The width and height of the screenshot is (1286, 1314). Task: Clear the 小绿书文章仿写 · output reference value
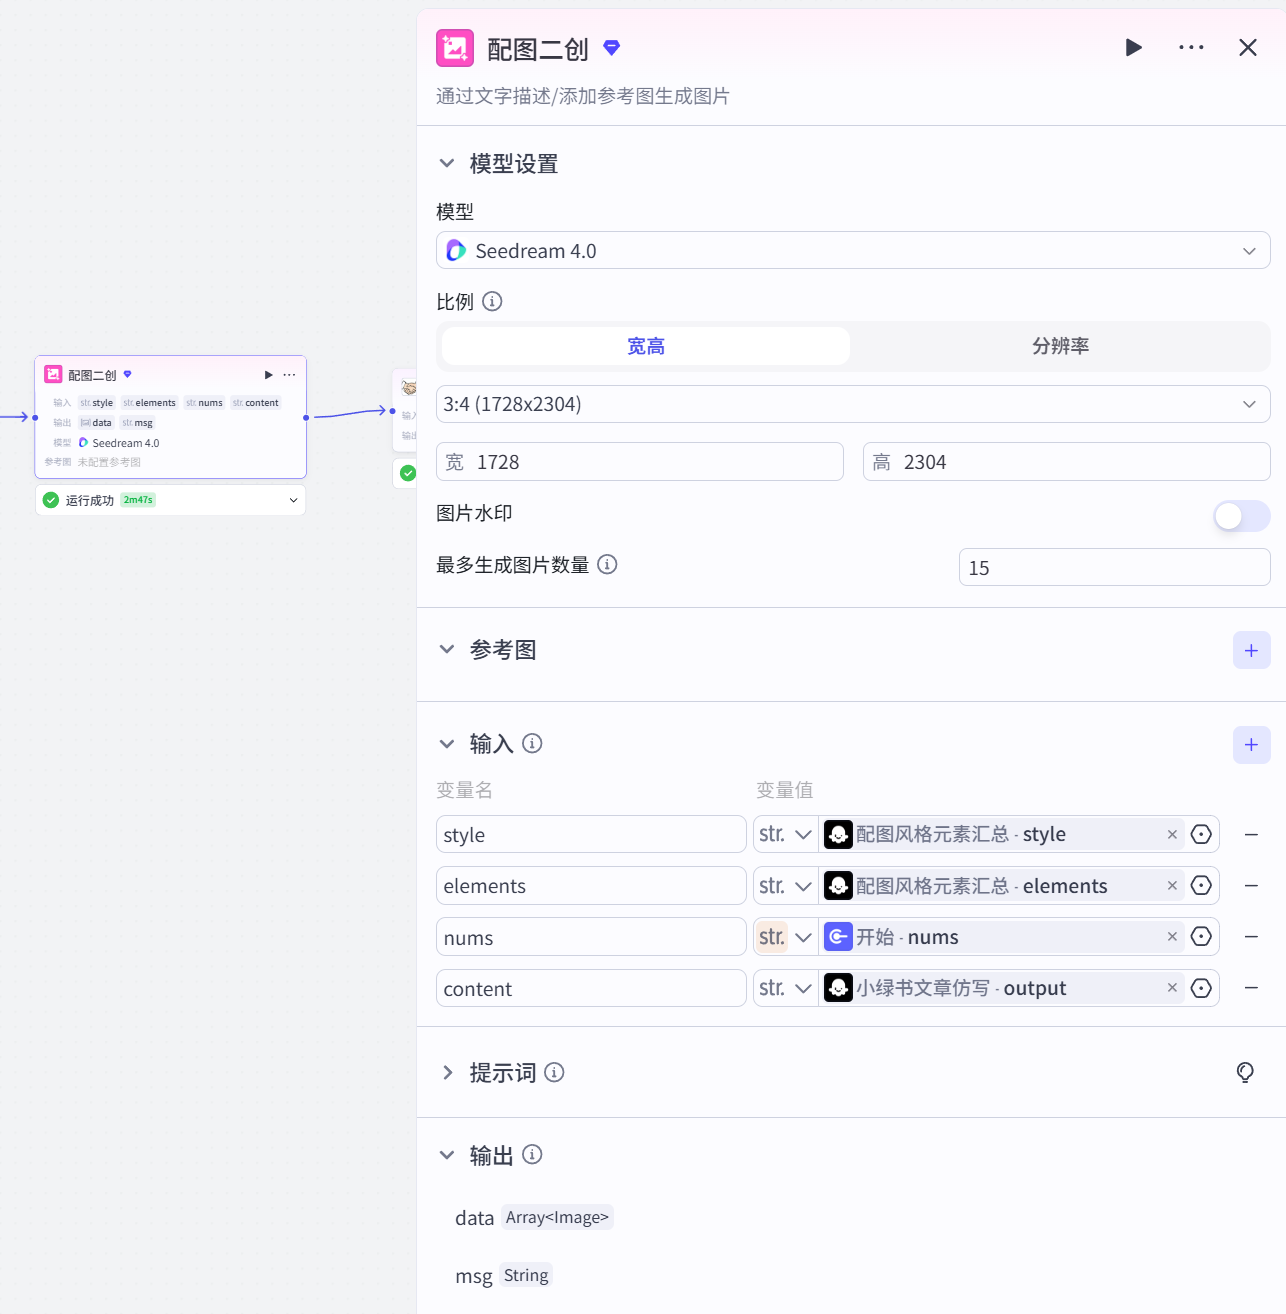click(1172, 987)
